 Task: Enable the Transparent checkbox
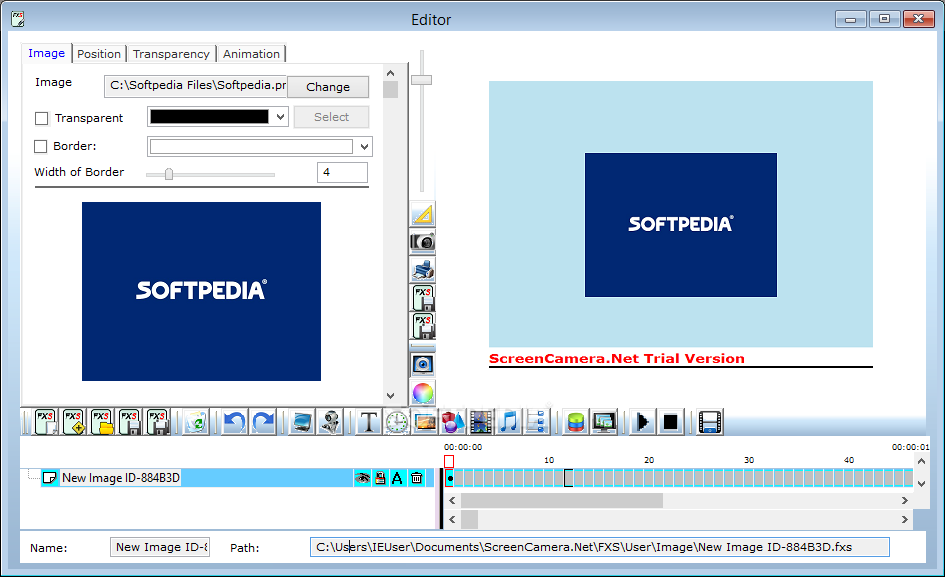click(x=42, y=119)
